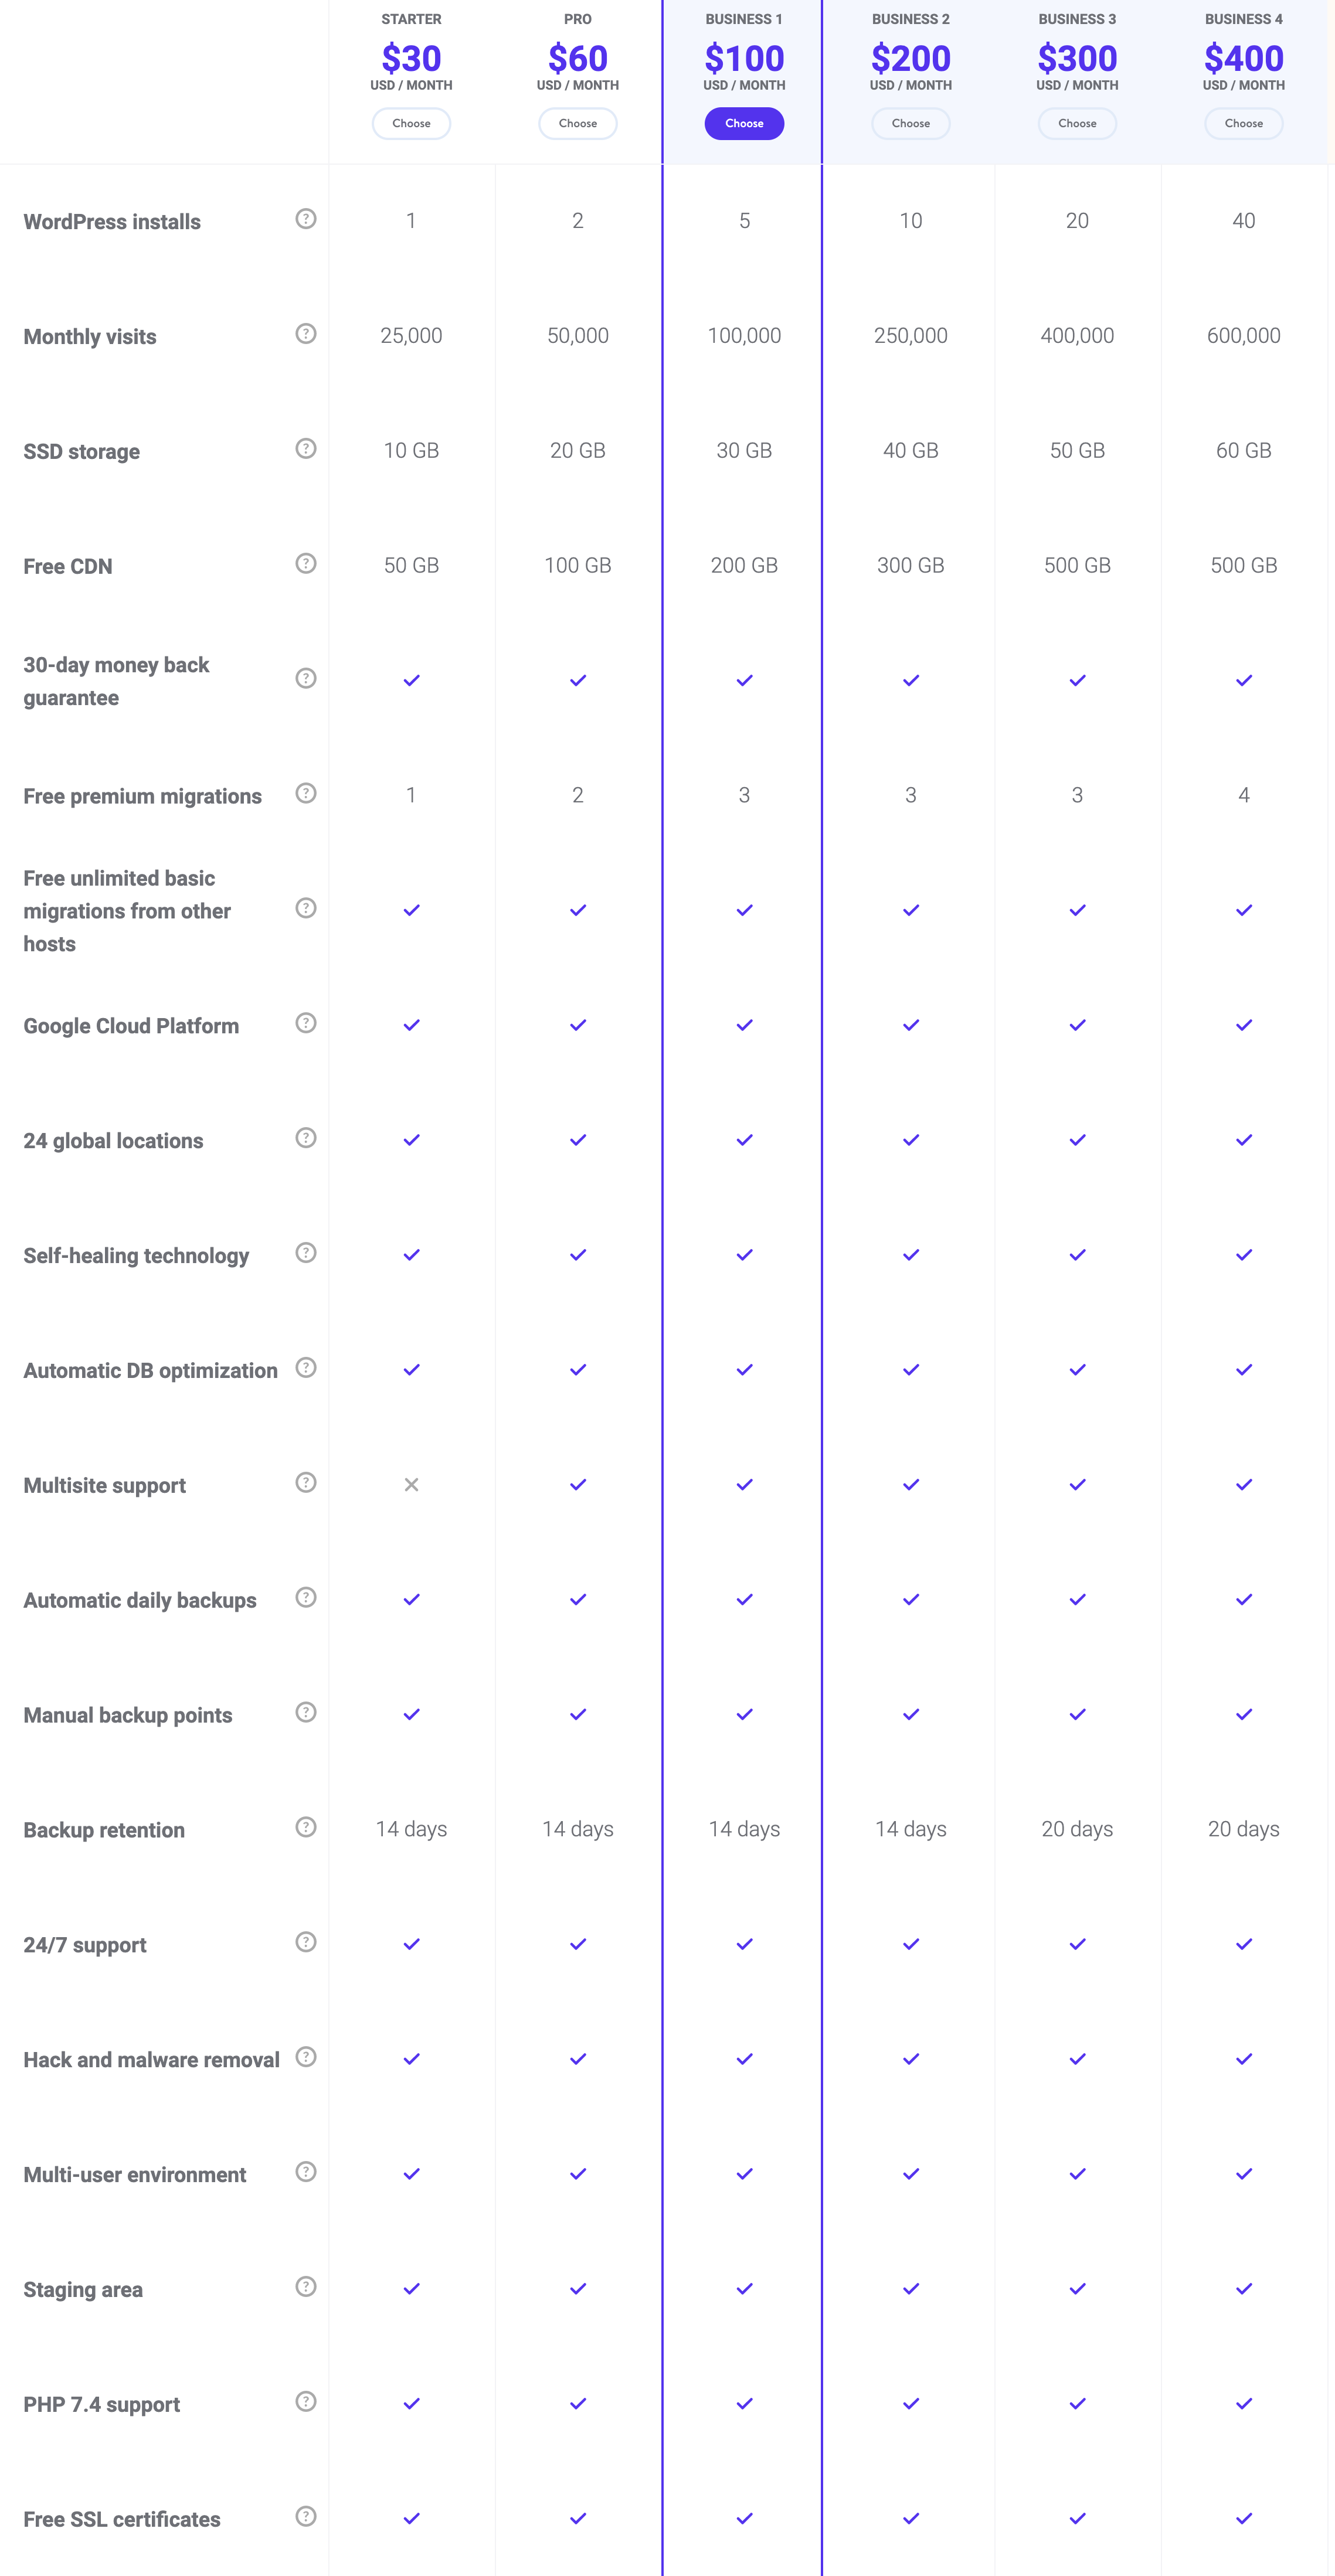
Task: Click help icon for Self-healing technology
Action: tap(306, 1253)
